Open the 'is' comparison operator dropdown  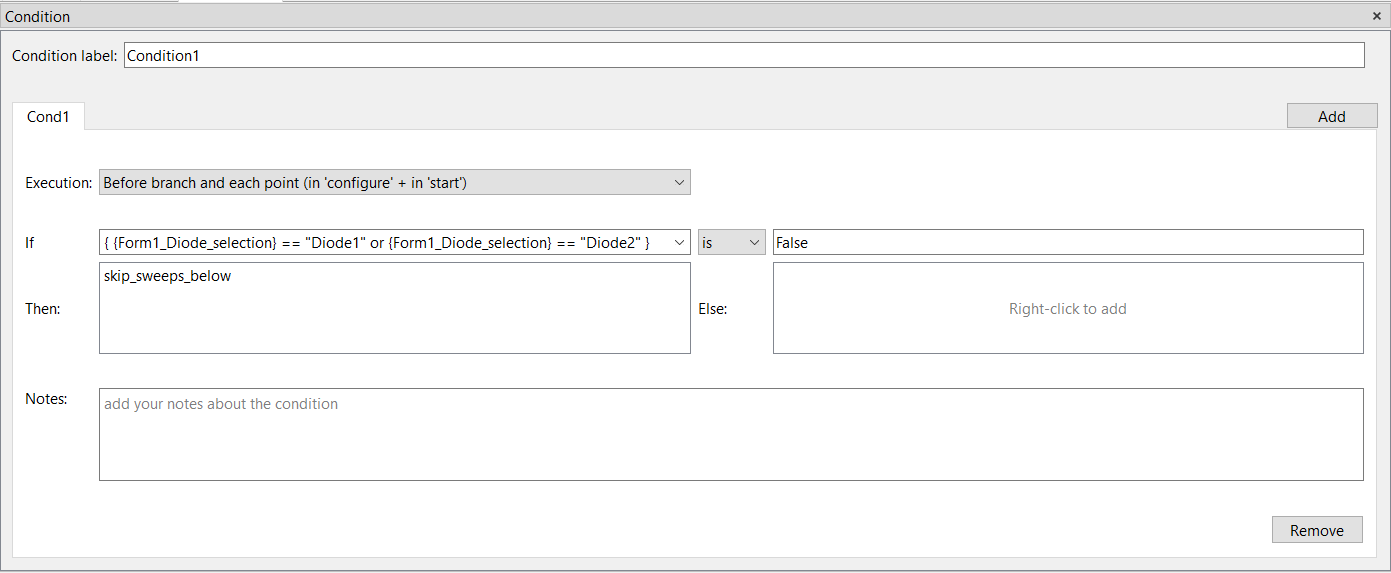click(731, 243)
